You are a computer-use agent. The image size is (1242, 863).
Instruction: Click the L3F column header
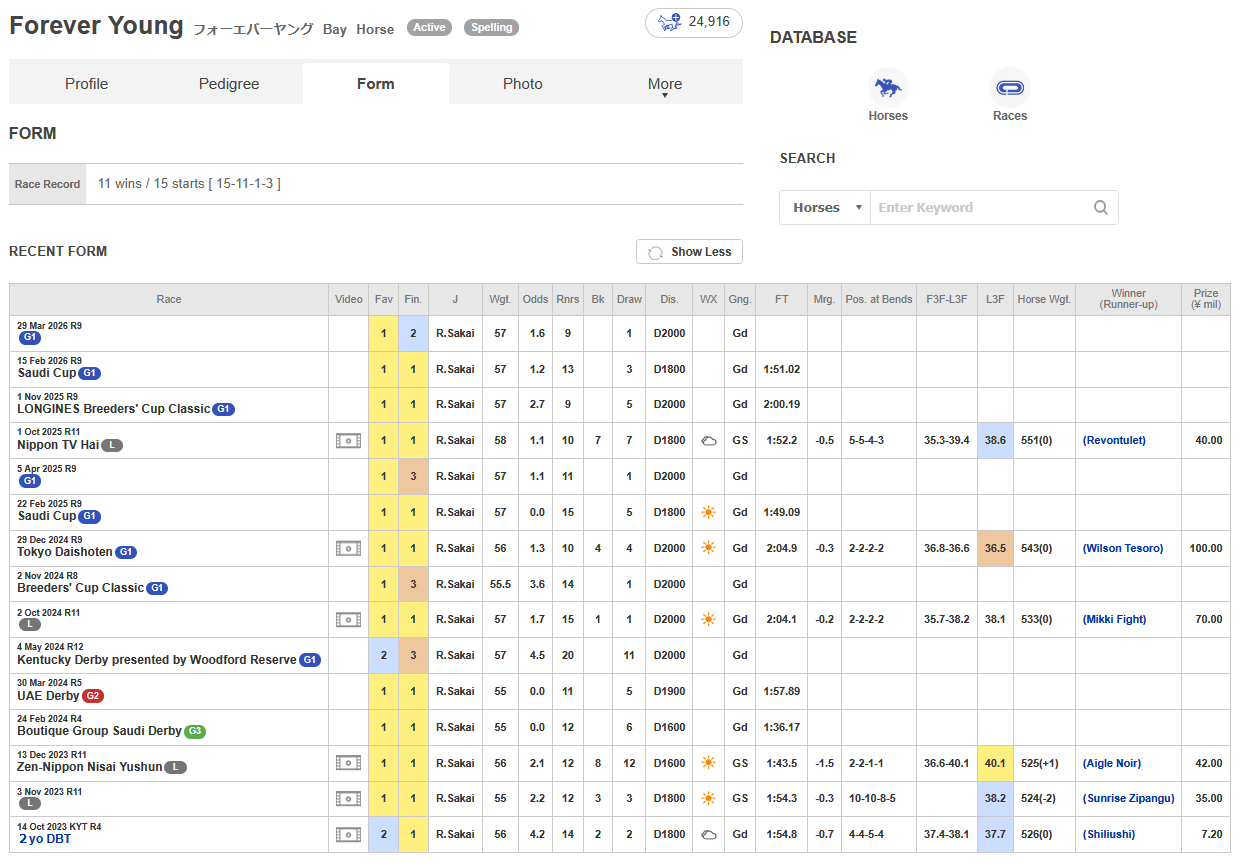[995, 300]
